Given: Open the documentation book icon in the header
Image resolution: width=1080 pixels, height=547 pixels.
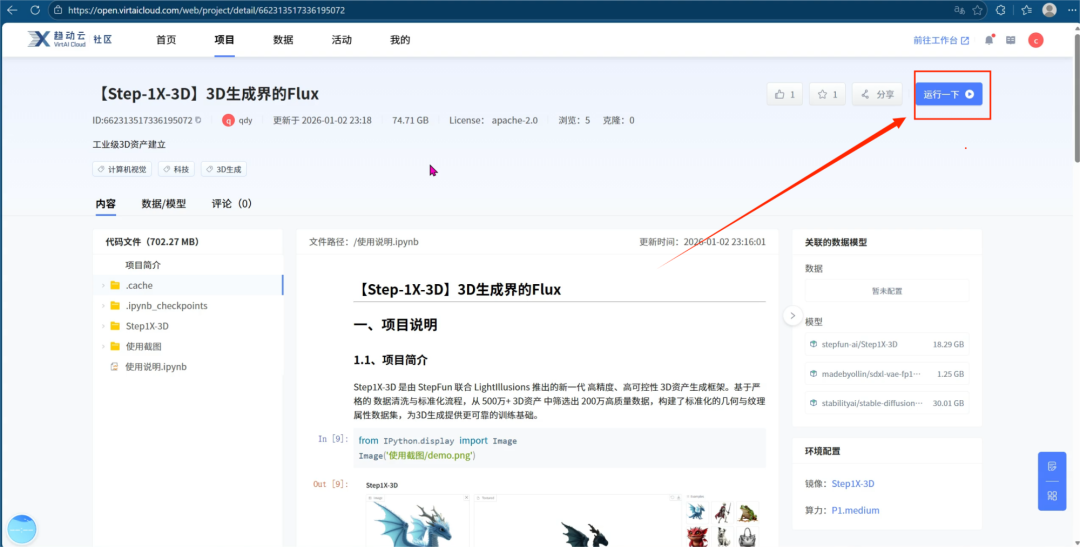Looking at the screenshot, I should click(1010, 40).
